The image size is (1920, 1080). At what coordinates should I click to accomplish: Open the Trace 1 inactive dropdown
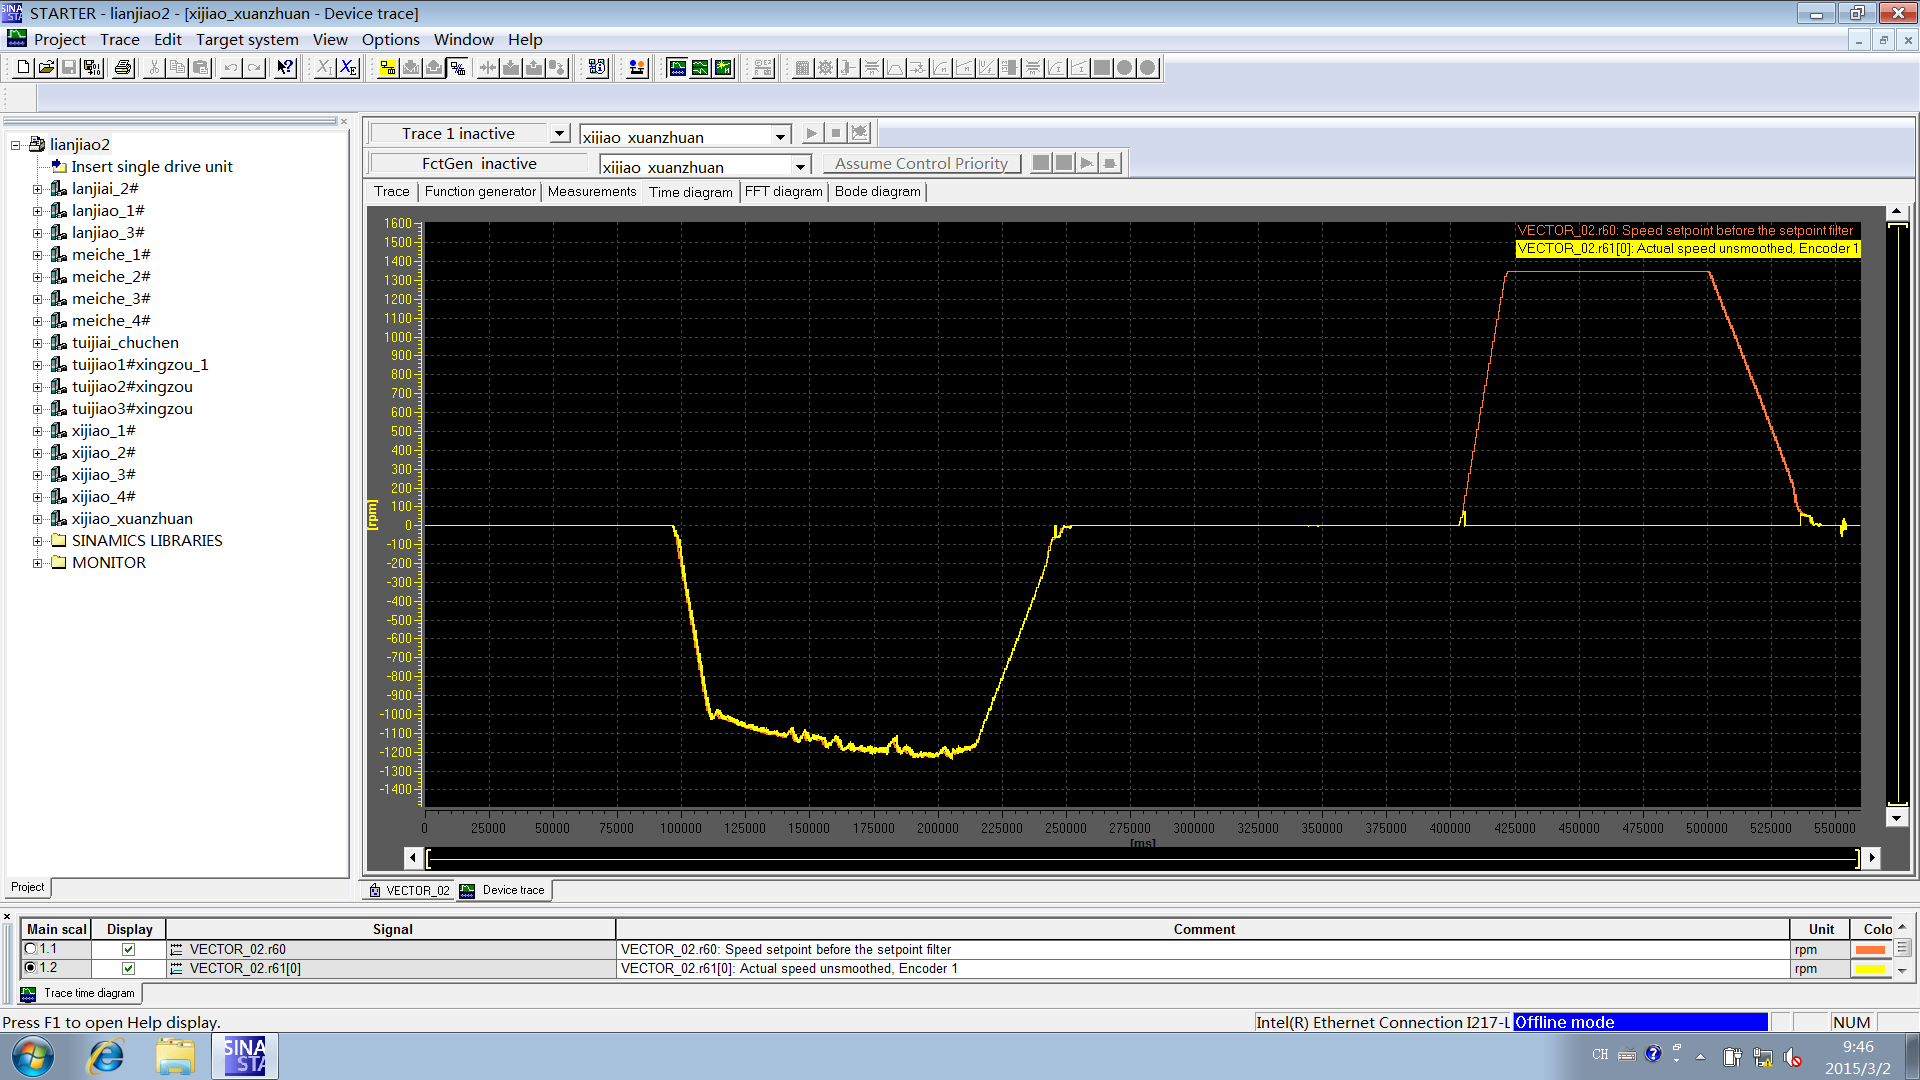tap(560, 134)
